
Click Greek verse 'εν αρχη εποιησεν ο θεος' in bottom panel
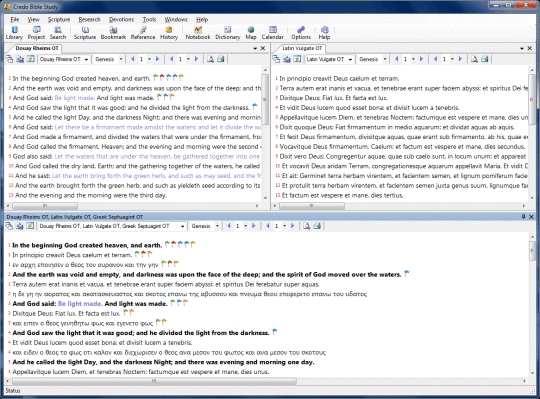(x=85, y=264)
